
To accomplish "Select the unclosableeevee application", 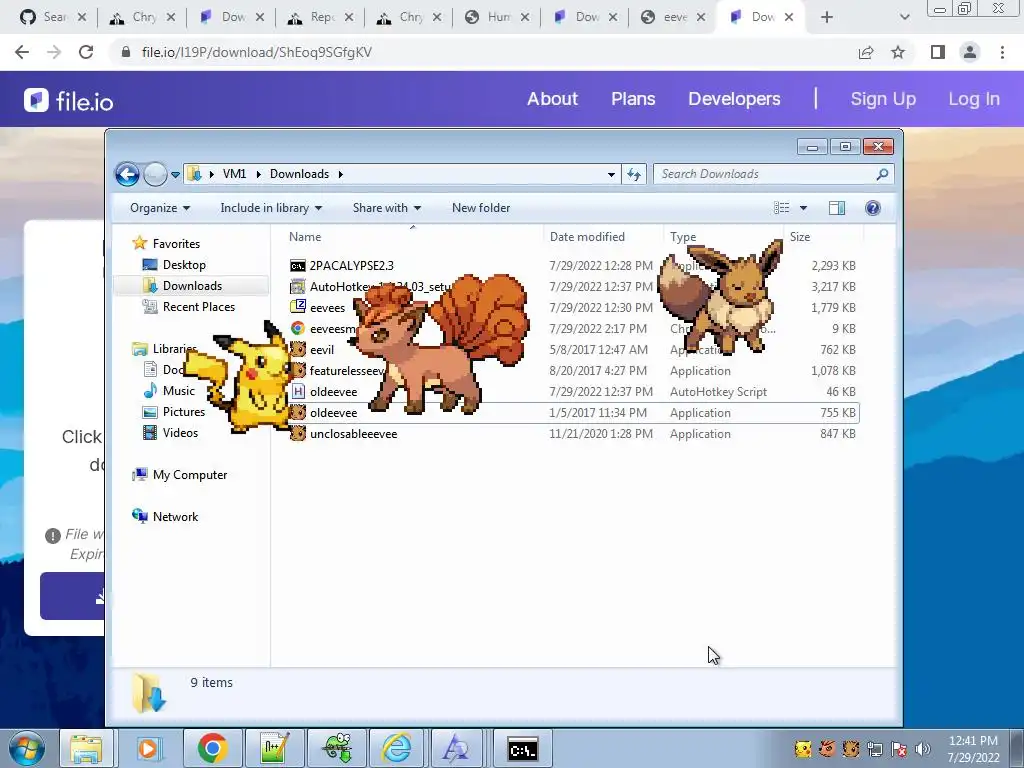I will [573, 434].
